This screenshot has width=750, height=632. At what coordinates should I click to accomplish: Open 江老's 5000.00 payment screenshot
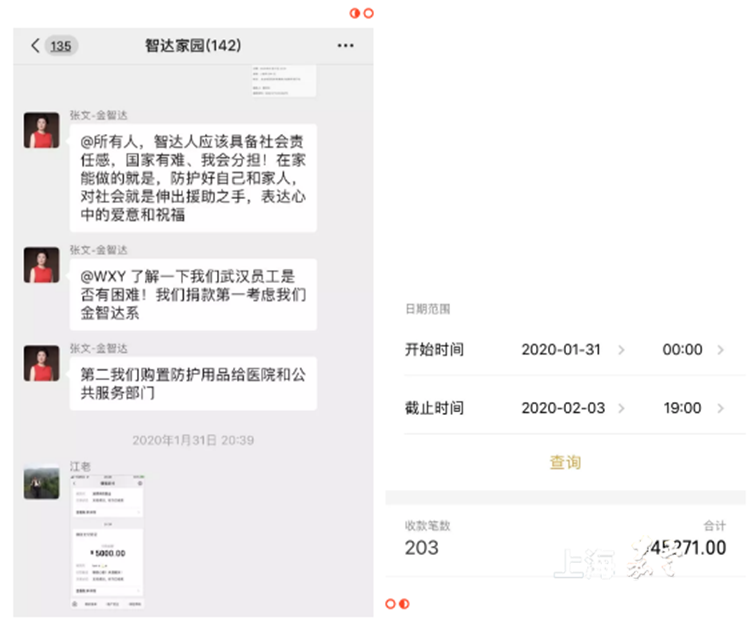coord(108,542)
